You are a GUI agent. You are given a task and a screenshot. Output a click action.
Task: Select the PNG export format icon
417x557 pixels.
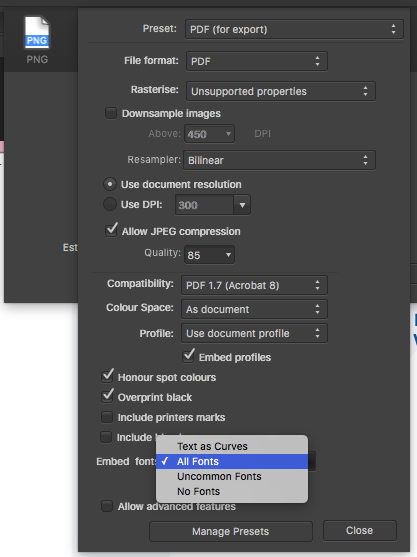click(x=37, y=33)
